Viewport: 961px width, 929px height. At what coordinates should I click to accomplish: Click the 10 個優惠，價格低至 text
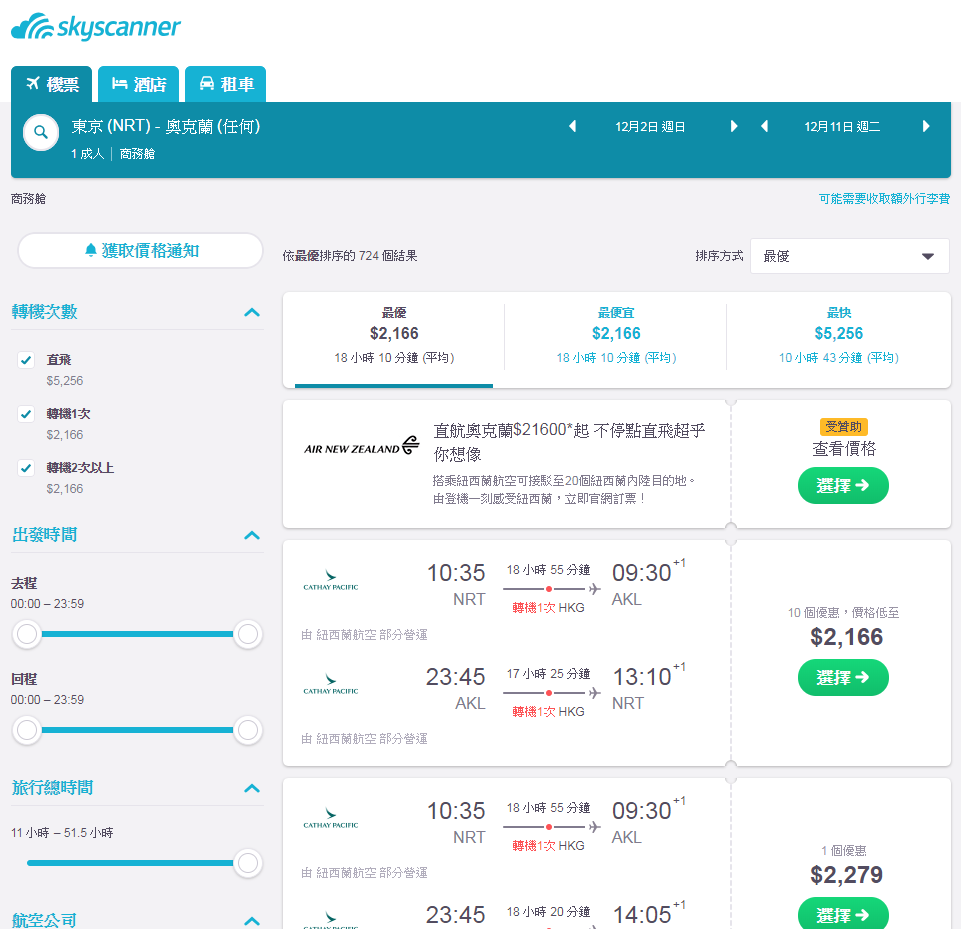(x=843, y=613)
